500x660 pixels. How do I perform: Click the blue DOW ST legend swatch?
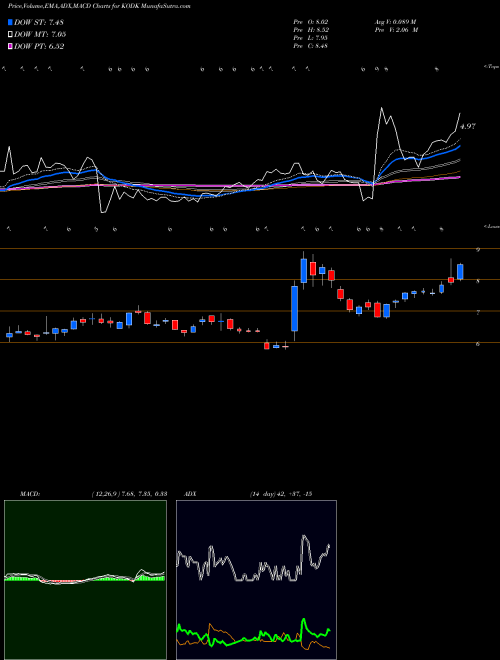pyautogui.click(x=11, y=22)
